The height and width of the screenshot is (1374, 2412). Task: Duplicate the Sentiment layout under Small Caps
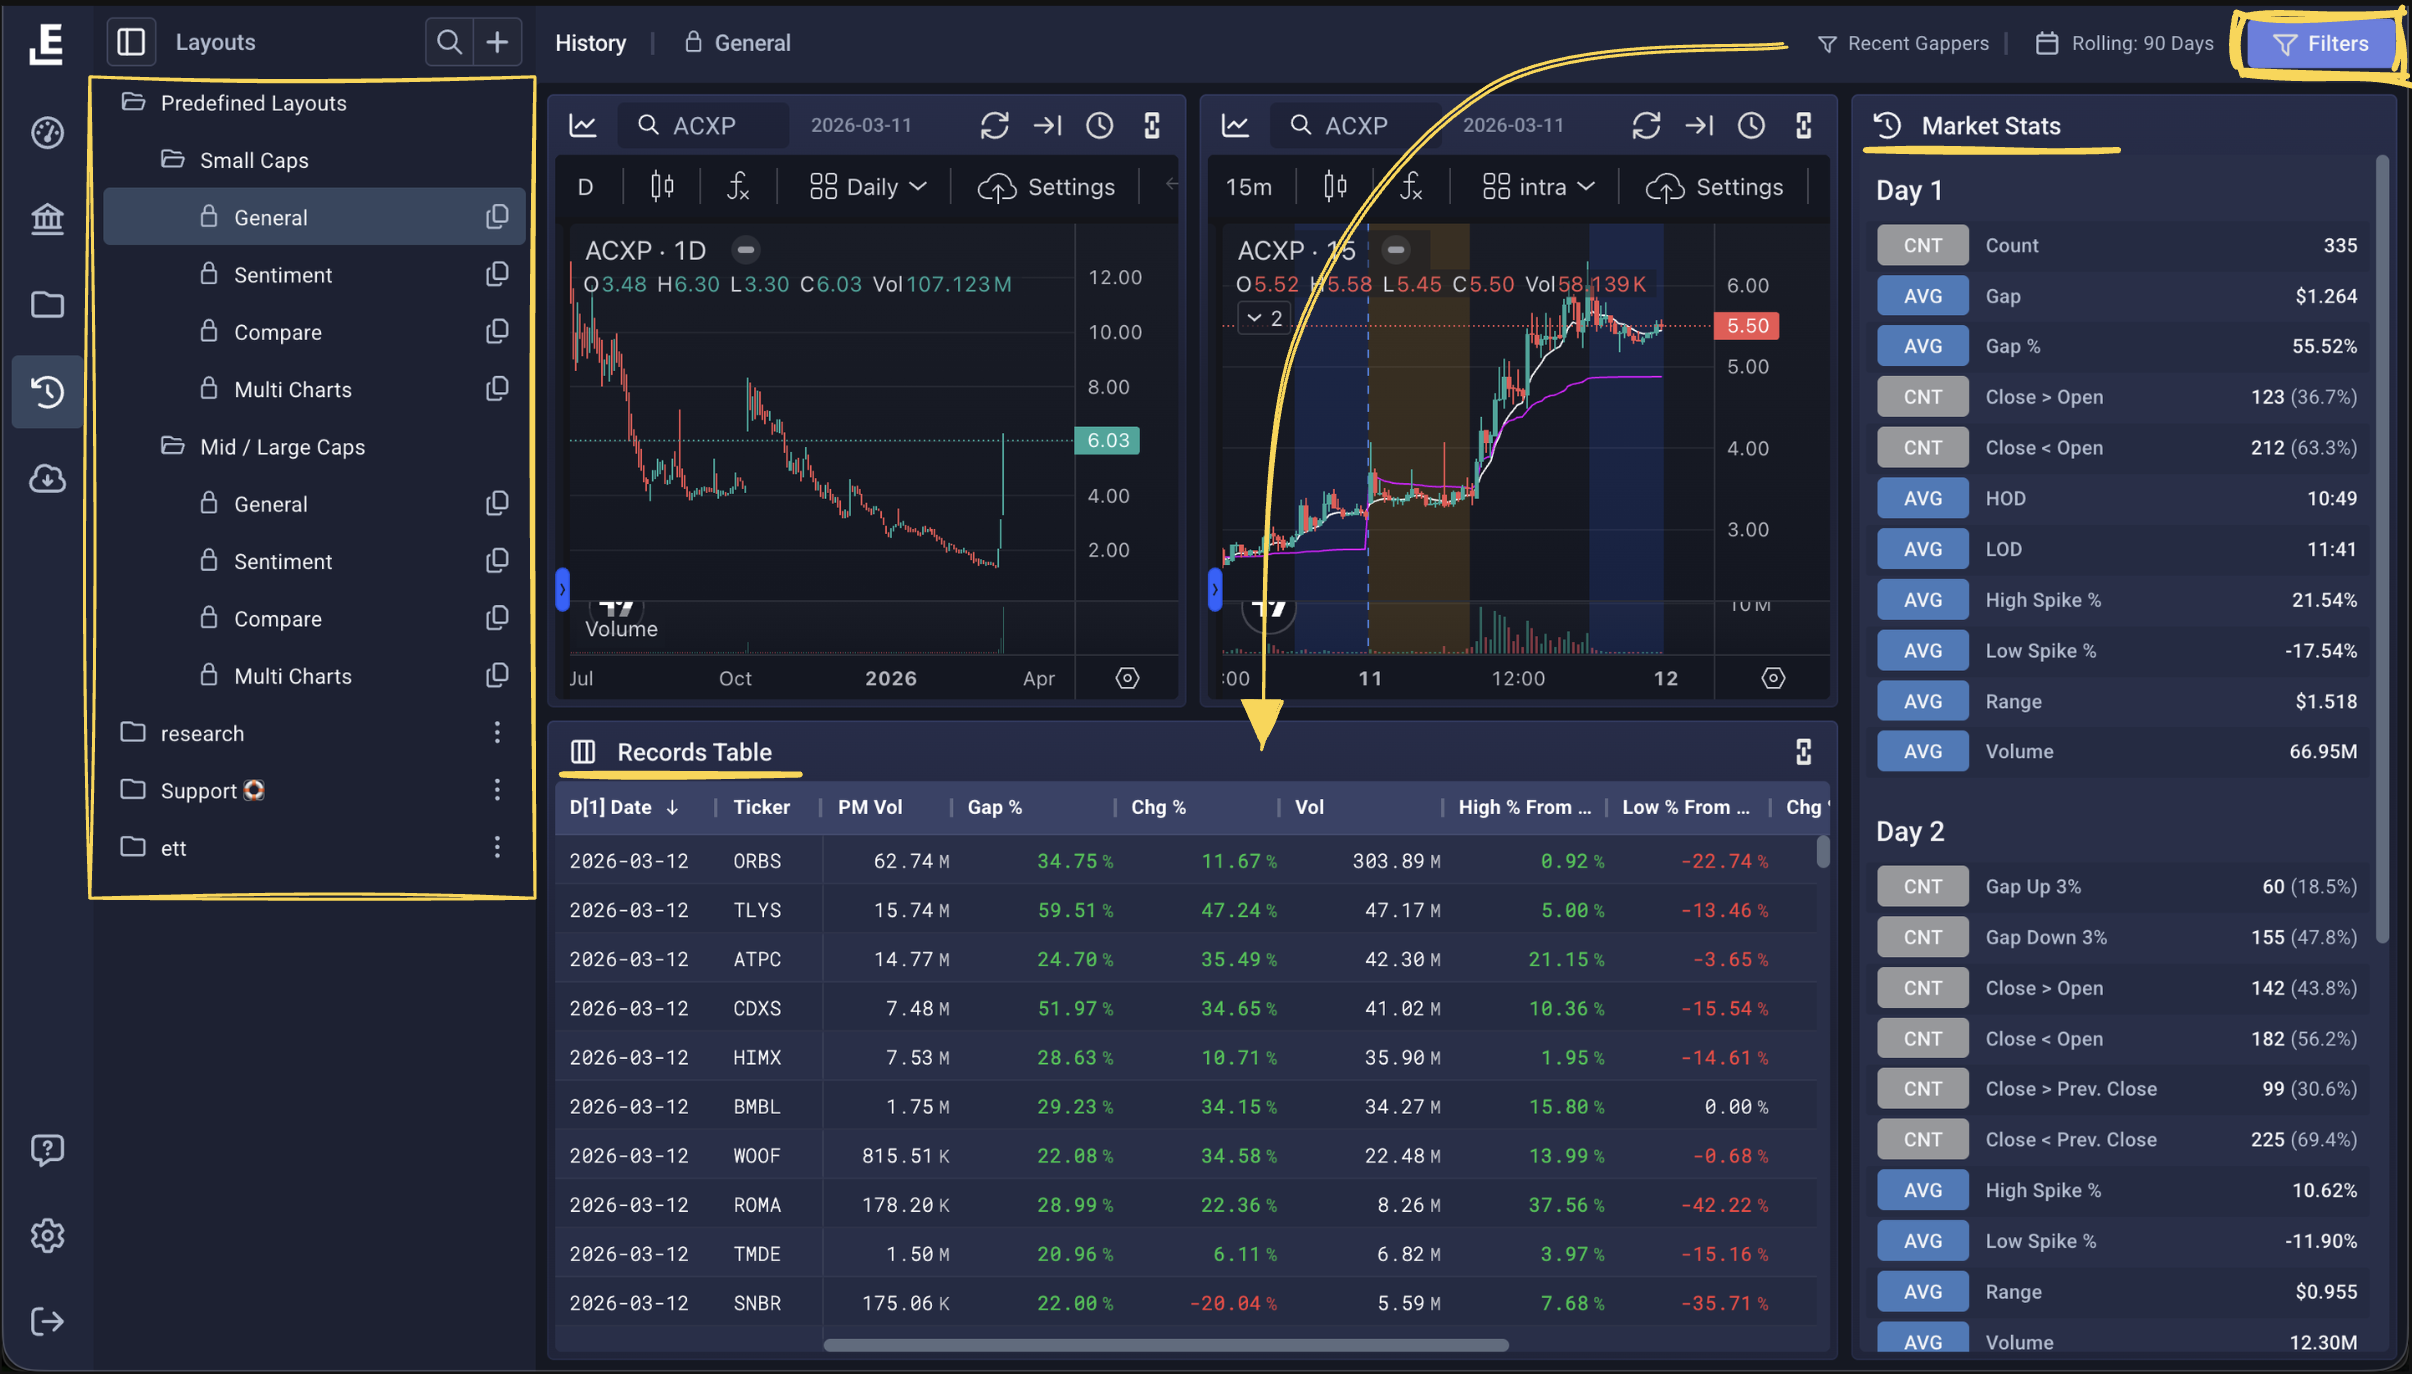coord(497,274)
